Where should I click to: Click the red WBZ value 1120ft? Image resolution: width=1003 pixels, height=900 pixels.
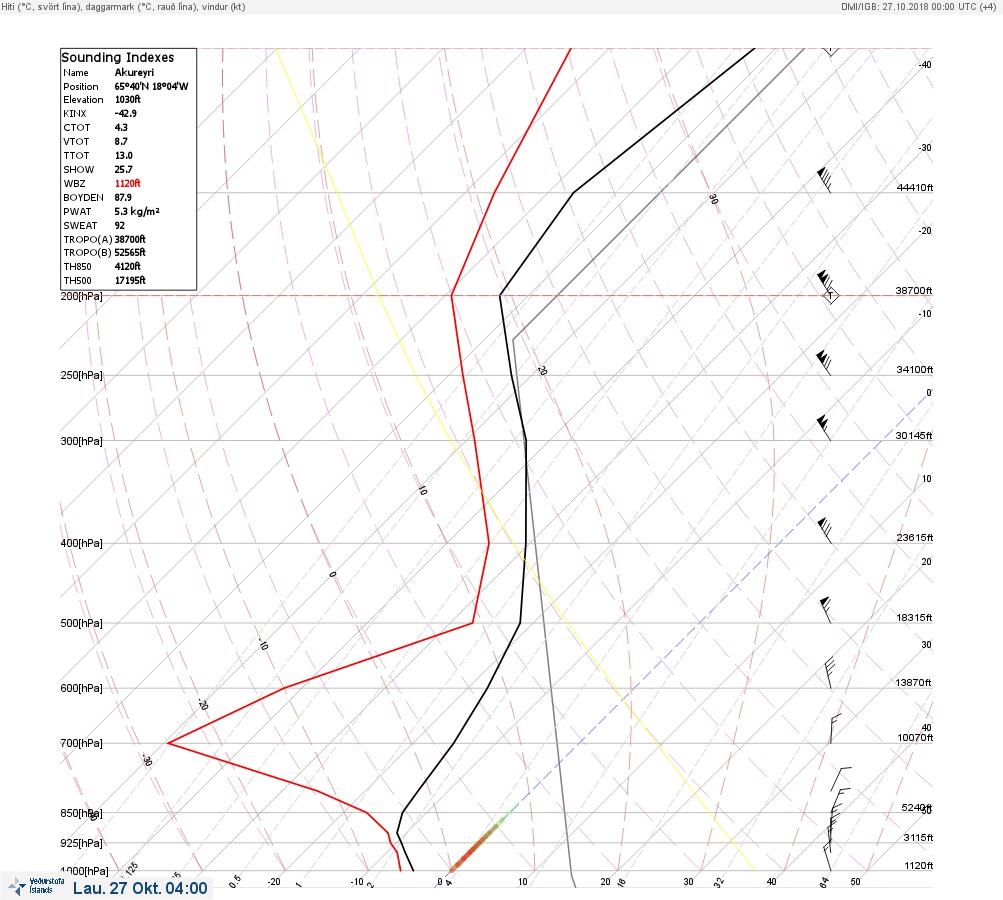click(128, 183)
